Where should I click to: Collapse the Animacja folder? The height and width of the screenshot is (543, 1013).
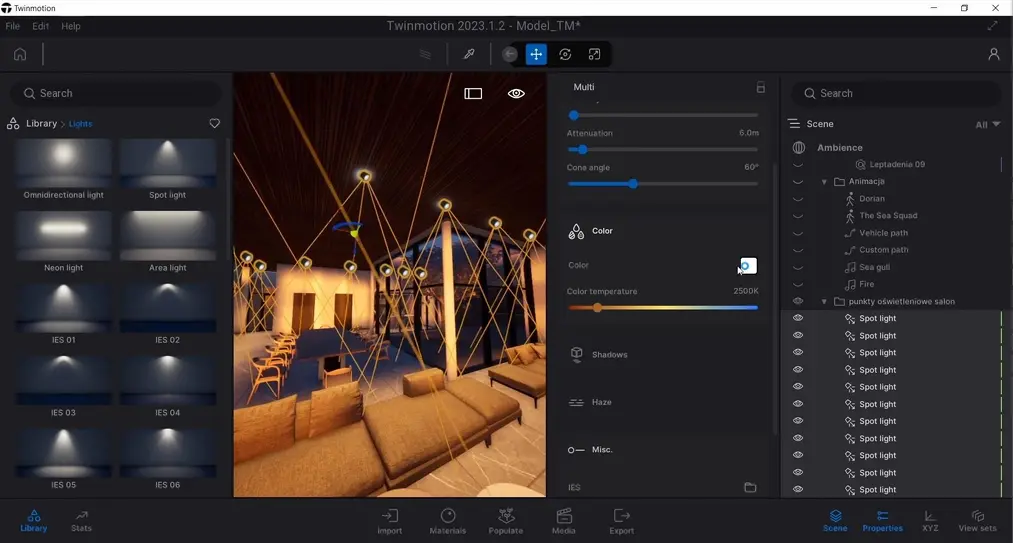(x=824, y=182)
